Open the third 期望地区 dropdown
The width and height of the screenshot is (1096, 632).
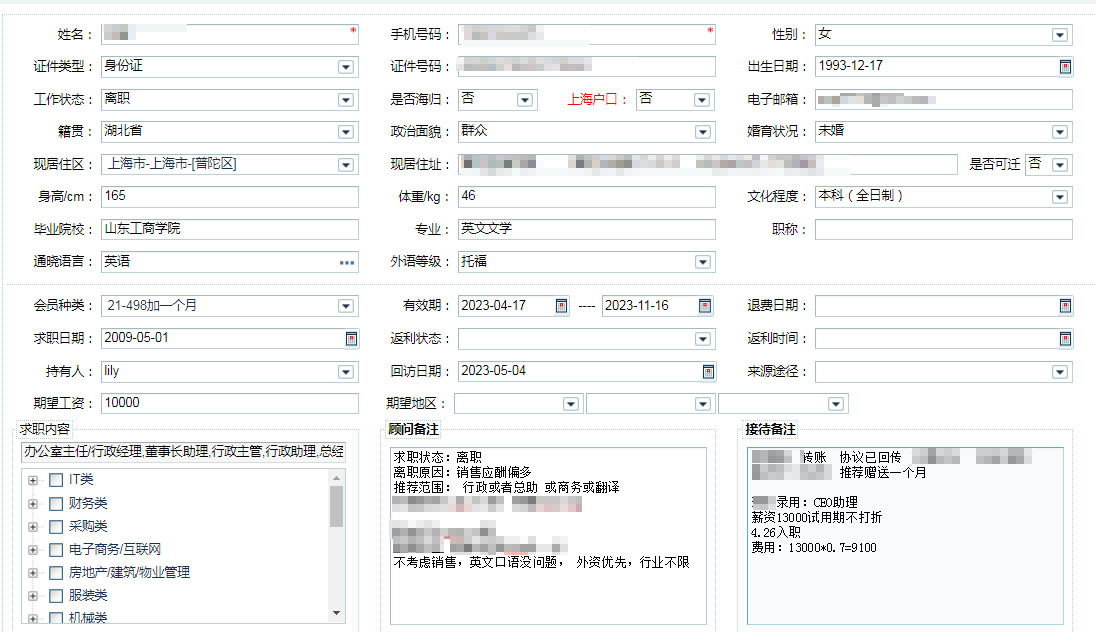tap(835, 404)
